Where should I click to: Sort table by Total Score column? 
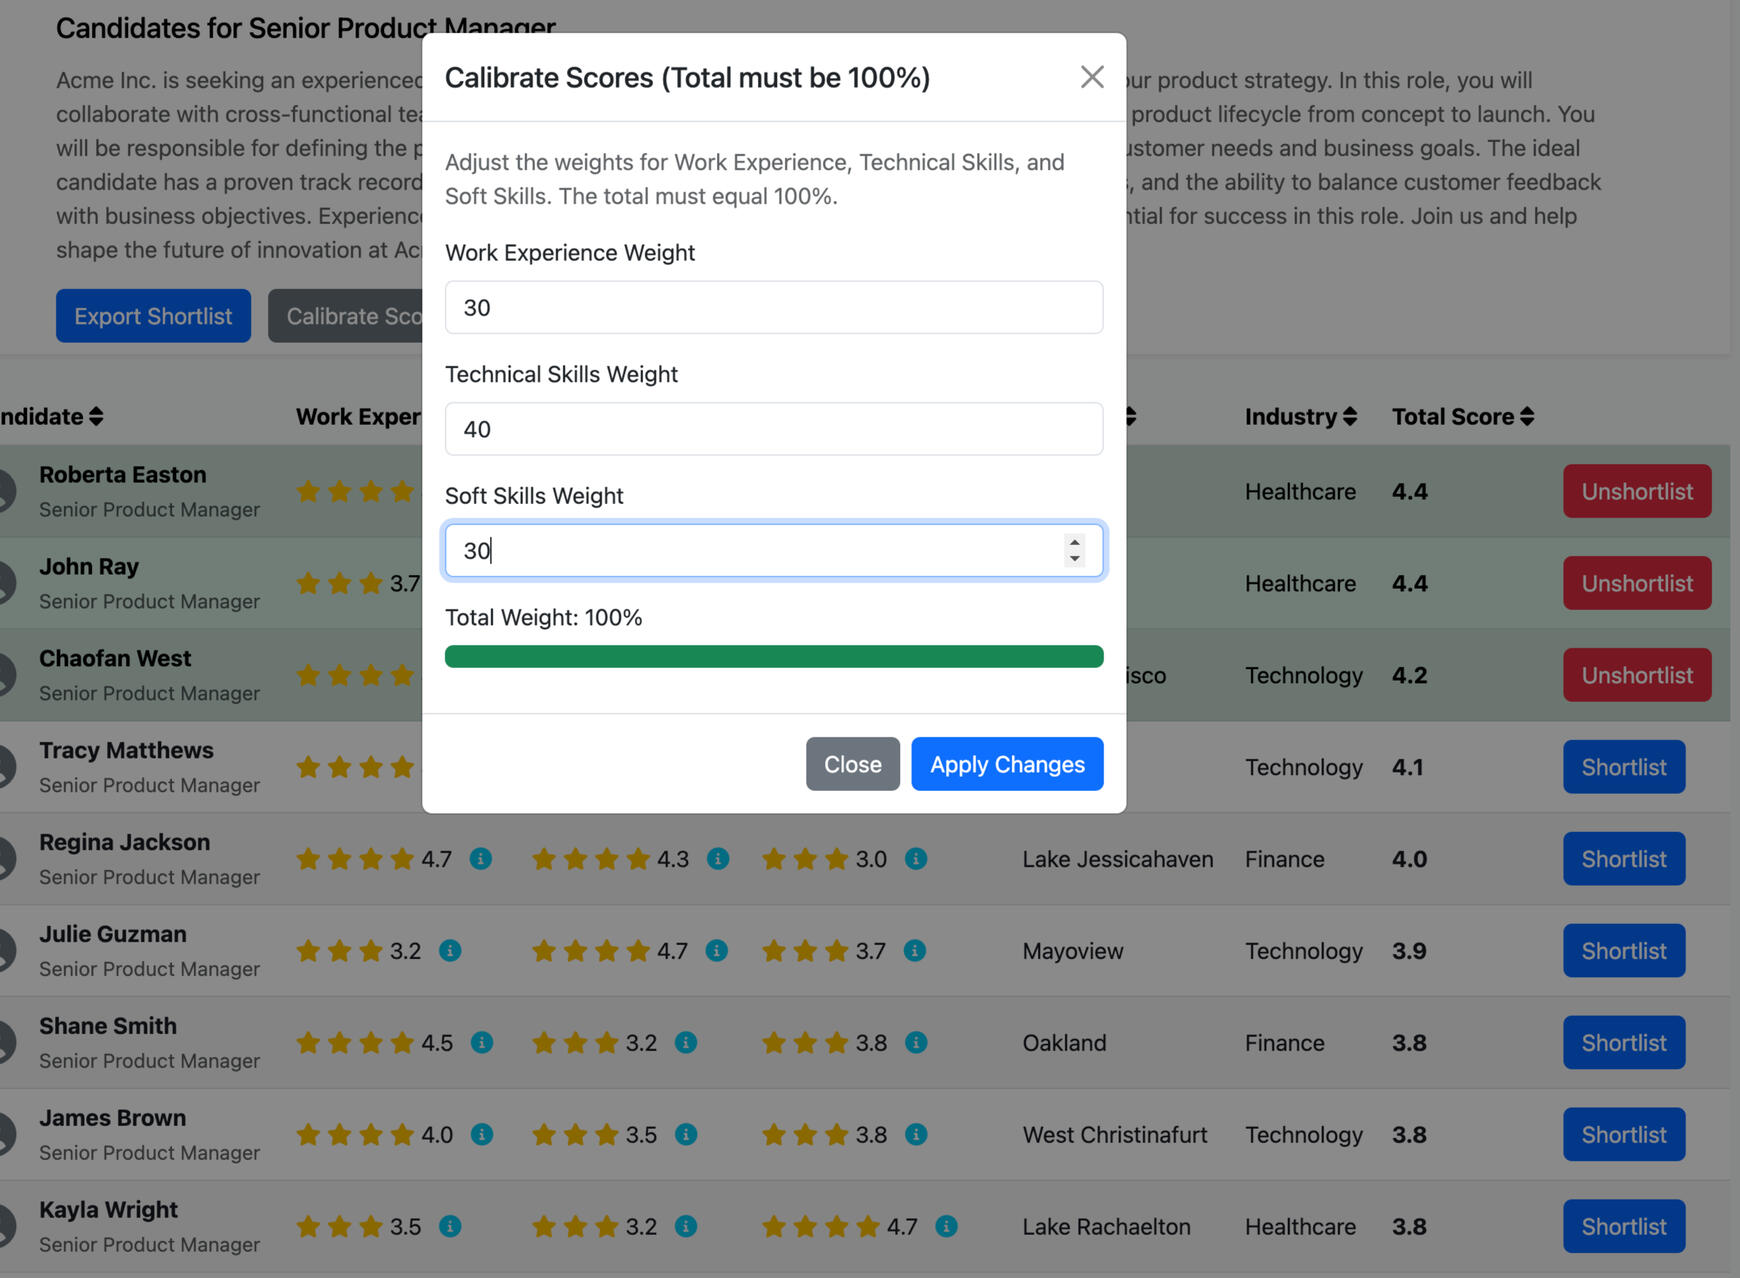[x=1462, y=417]
